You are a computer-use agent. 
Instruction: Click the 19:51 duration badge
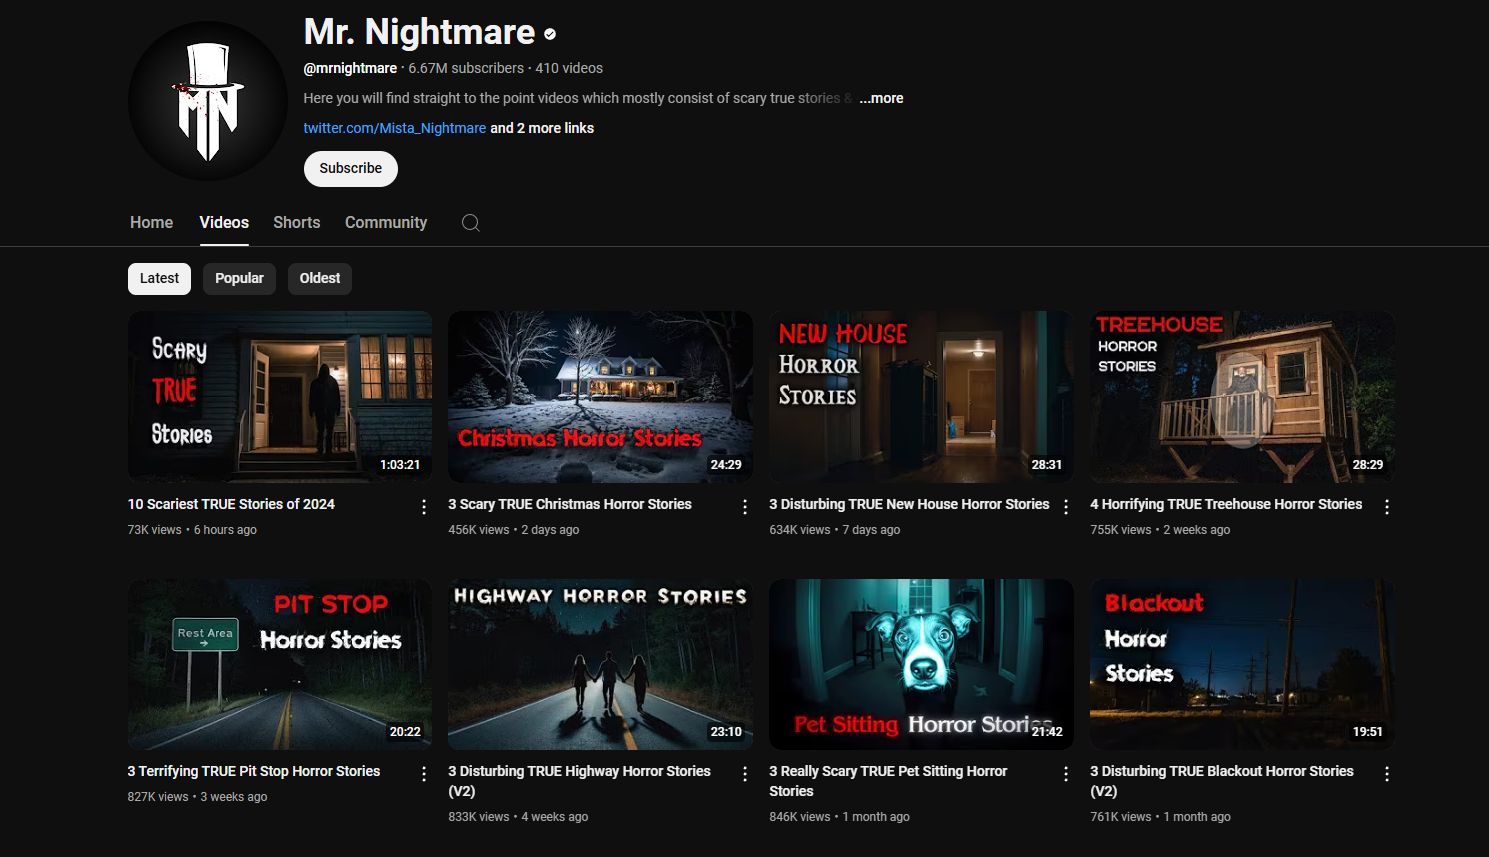click(1368, 732)
